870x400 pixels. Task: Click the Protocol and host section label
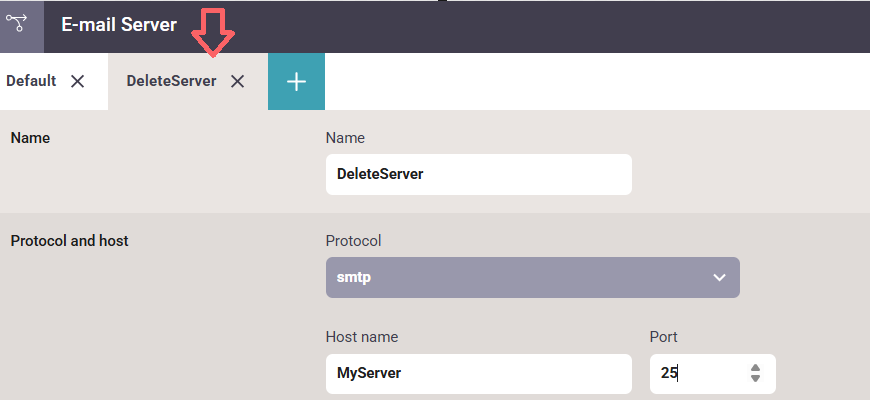tap(69, 240)
